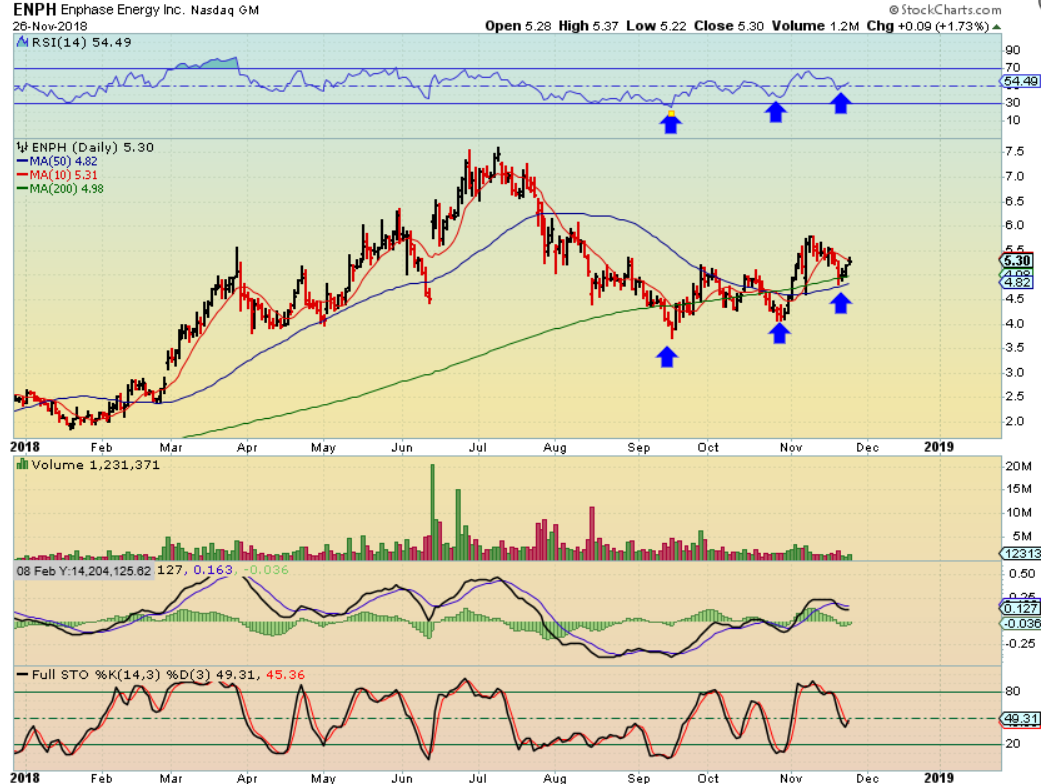Click the volume bars icon beside Volume label
Image resolution: width=1041 pixels, height=784 pixels.
(x=22, y=465)
